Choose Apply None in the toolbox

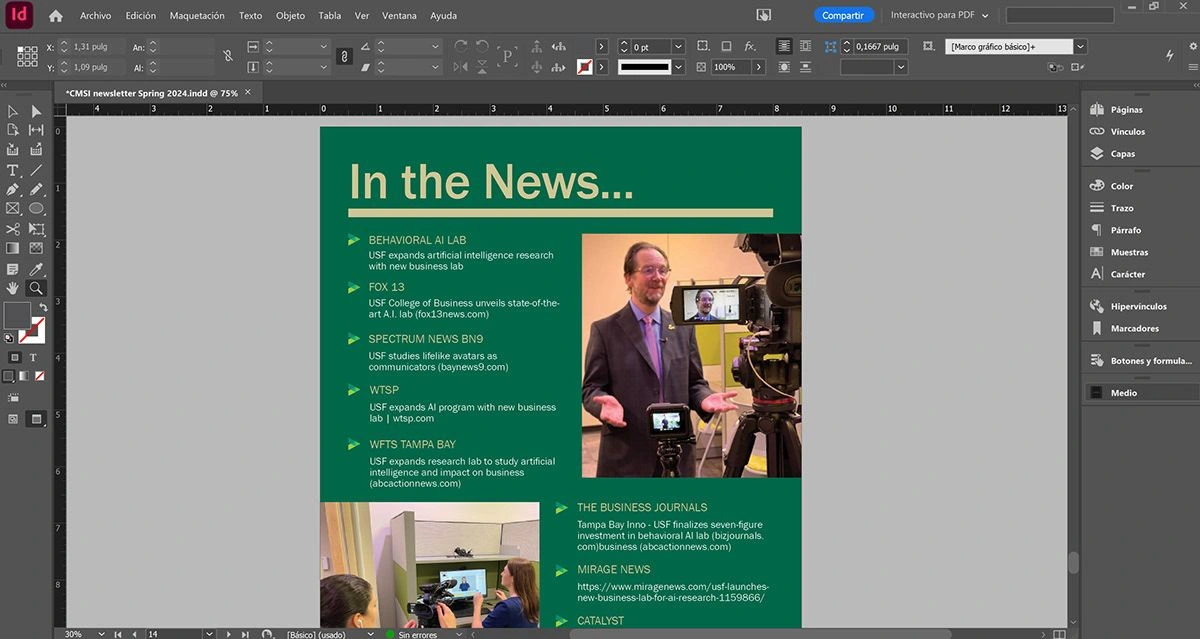[x=40, y=376]
